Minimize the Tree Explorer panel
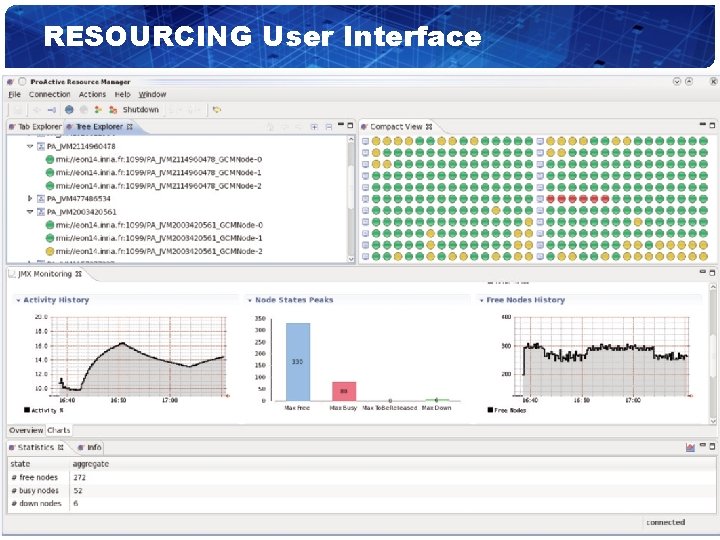720x540 pixels. (x=341, y=124)
